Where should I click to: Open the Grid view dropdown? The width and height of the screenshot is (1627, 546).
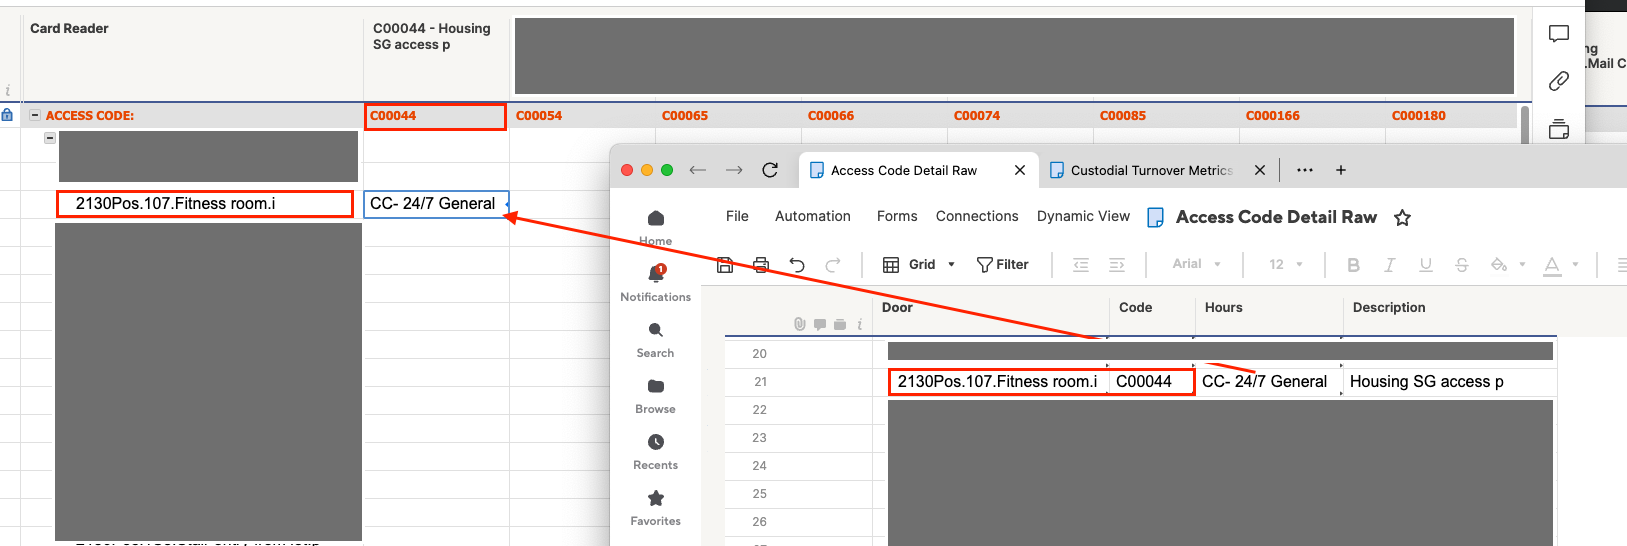click(920, 264)
